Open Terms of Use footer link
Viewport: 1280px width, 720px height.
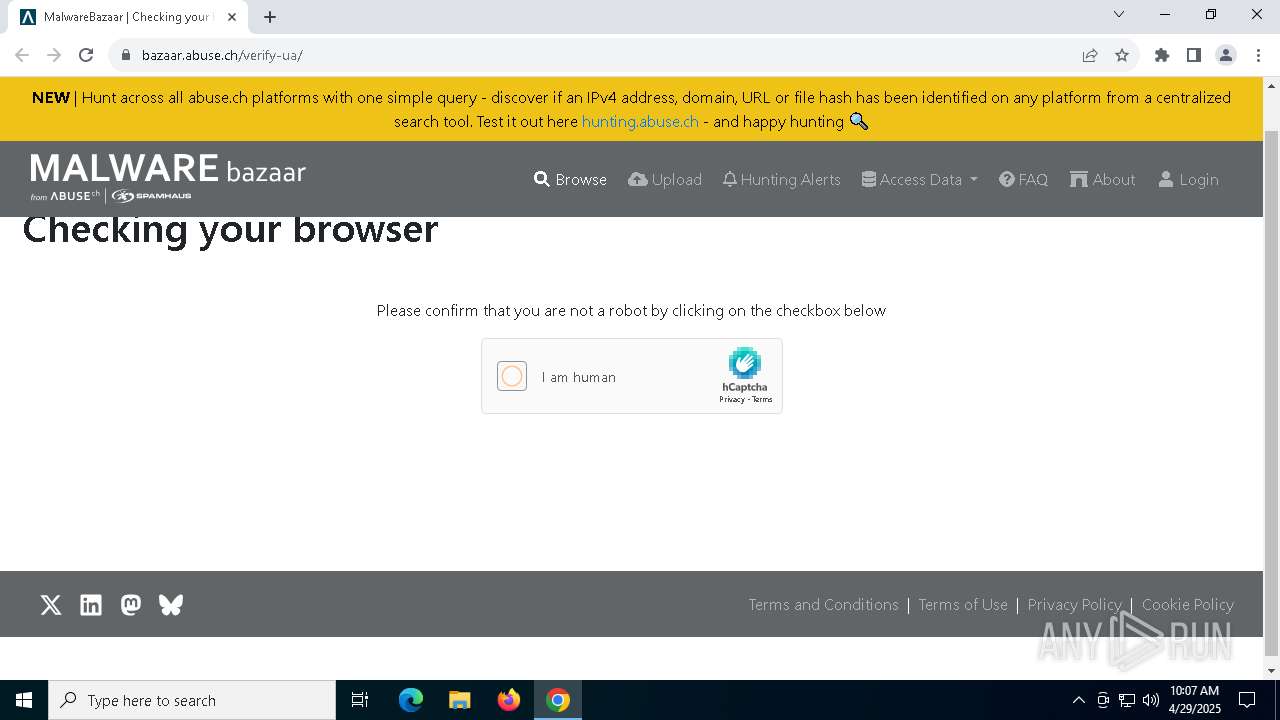[963, 604]
